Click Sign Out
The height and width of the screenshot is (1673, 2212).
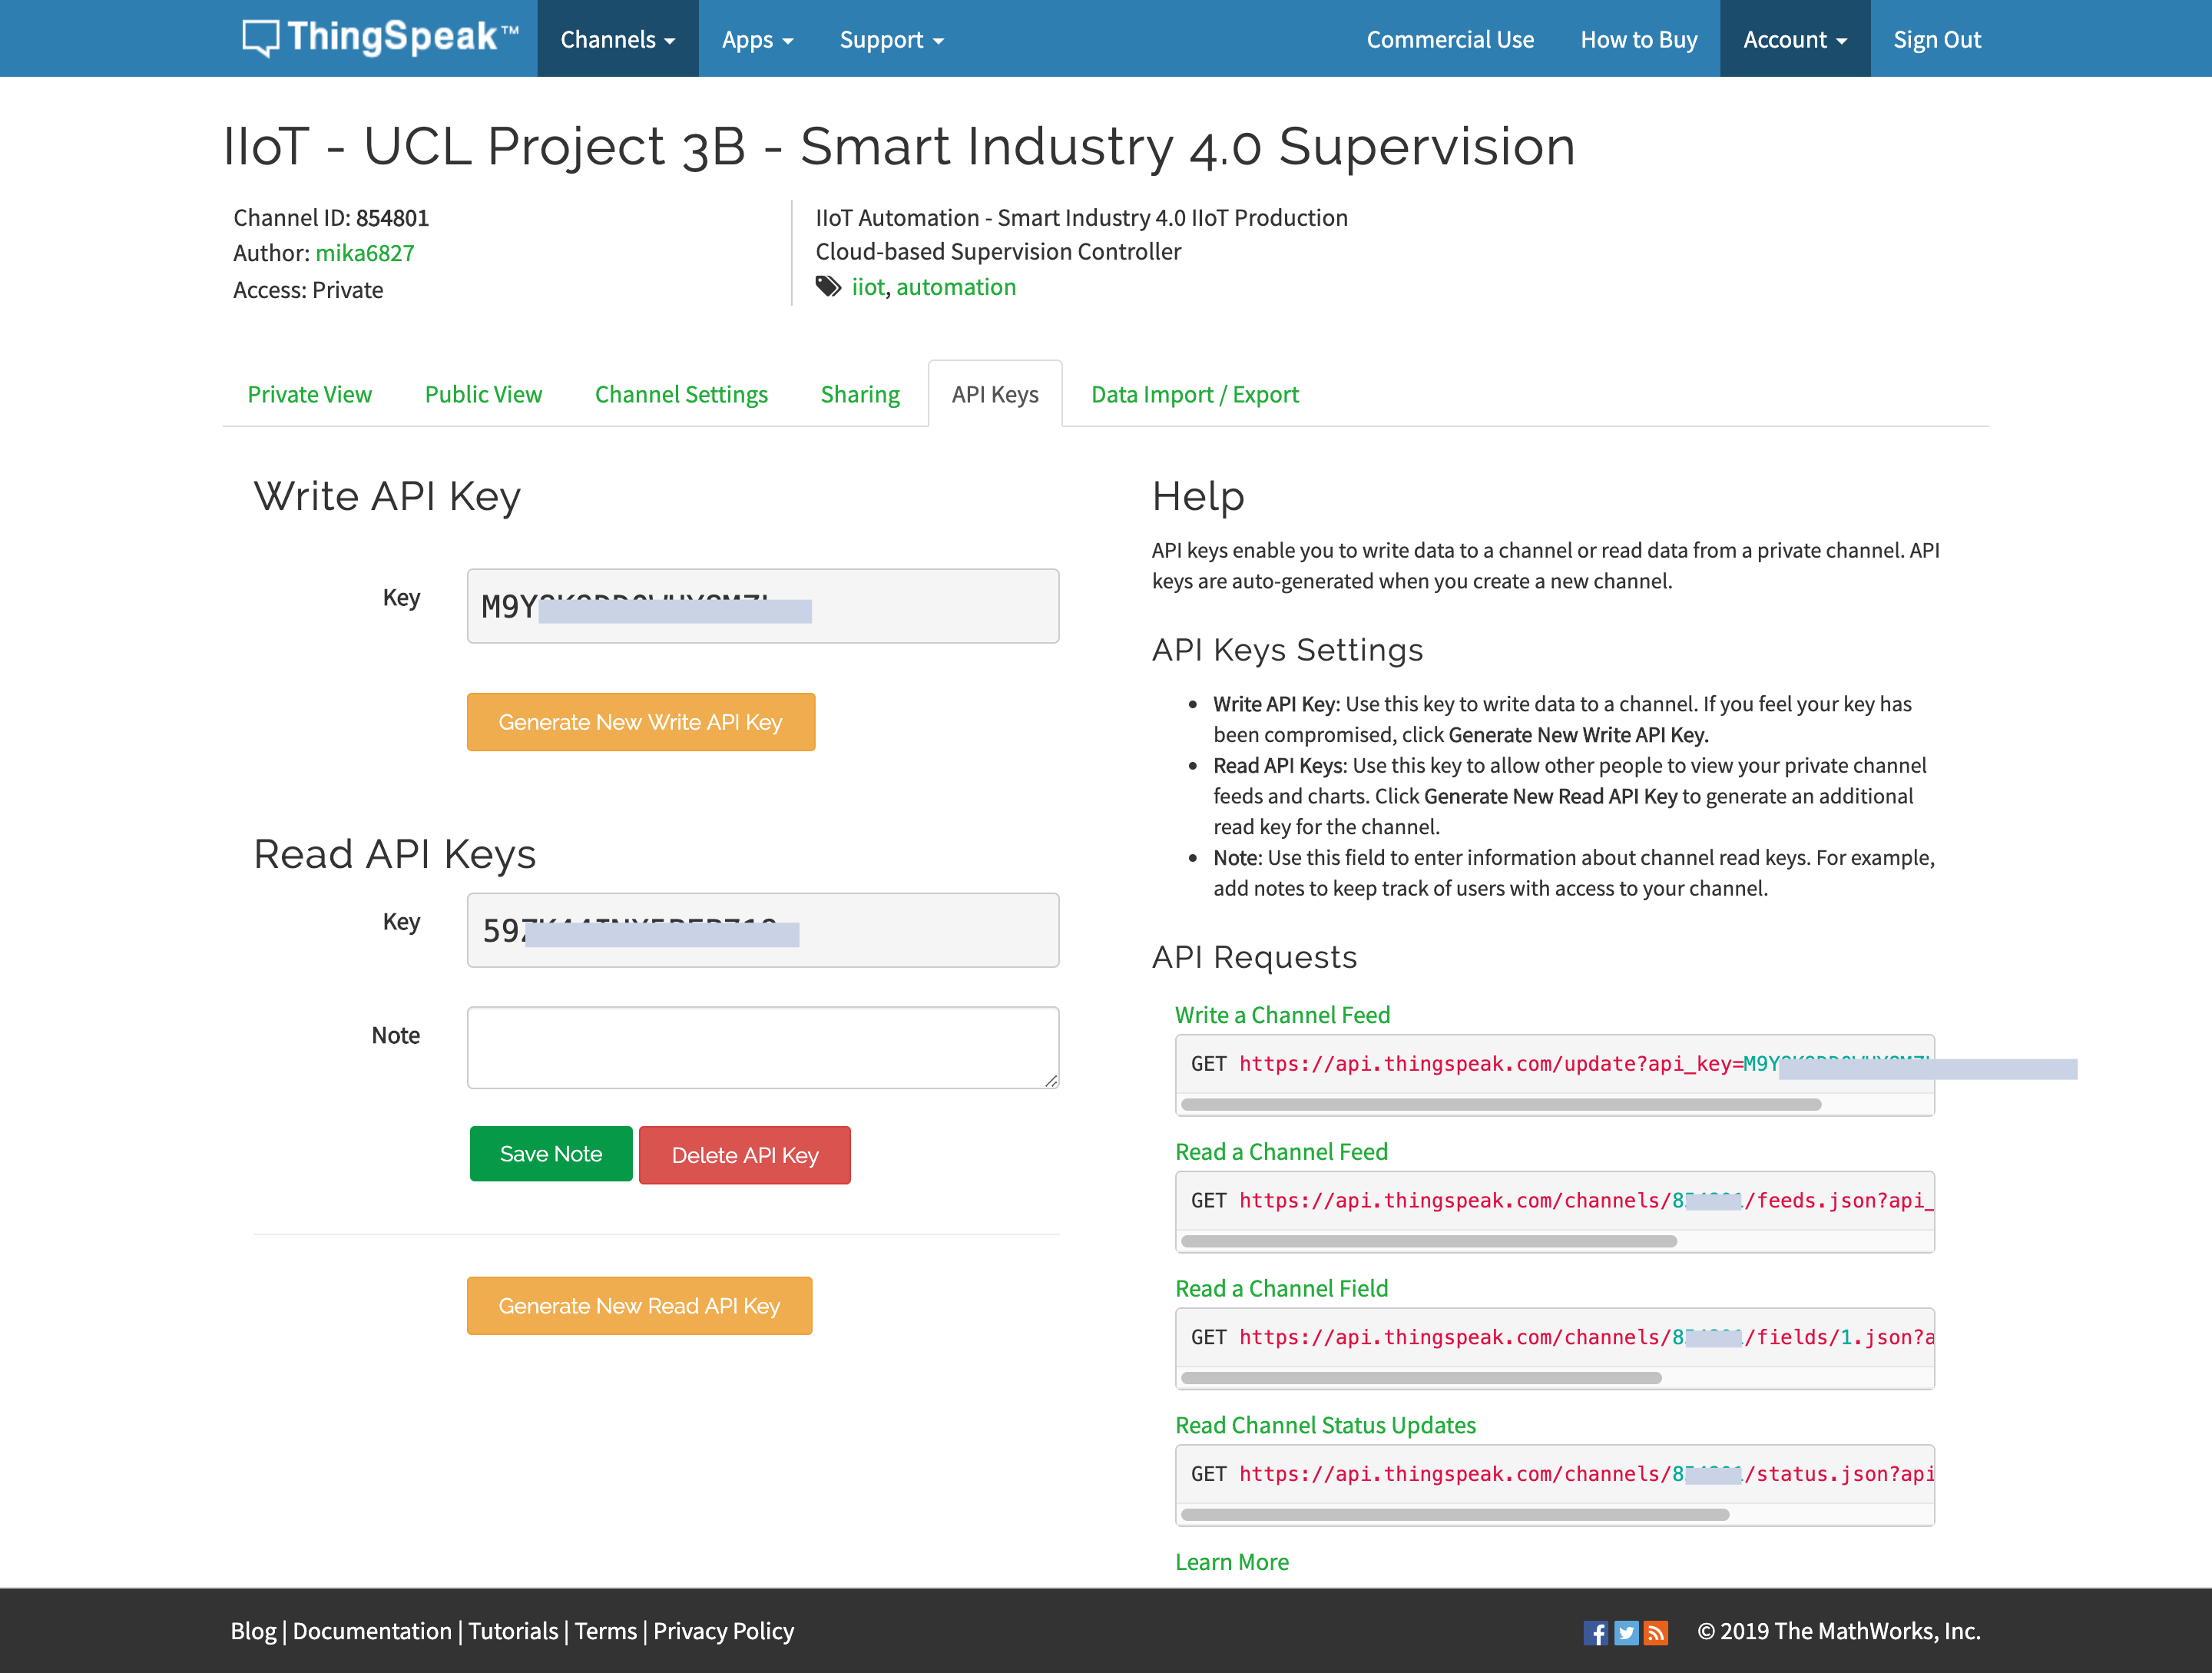(x=1936, y=39)
